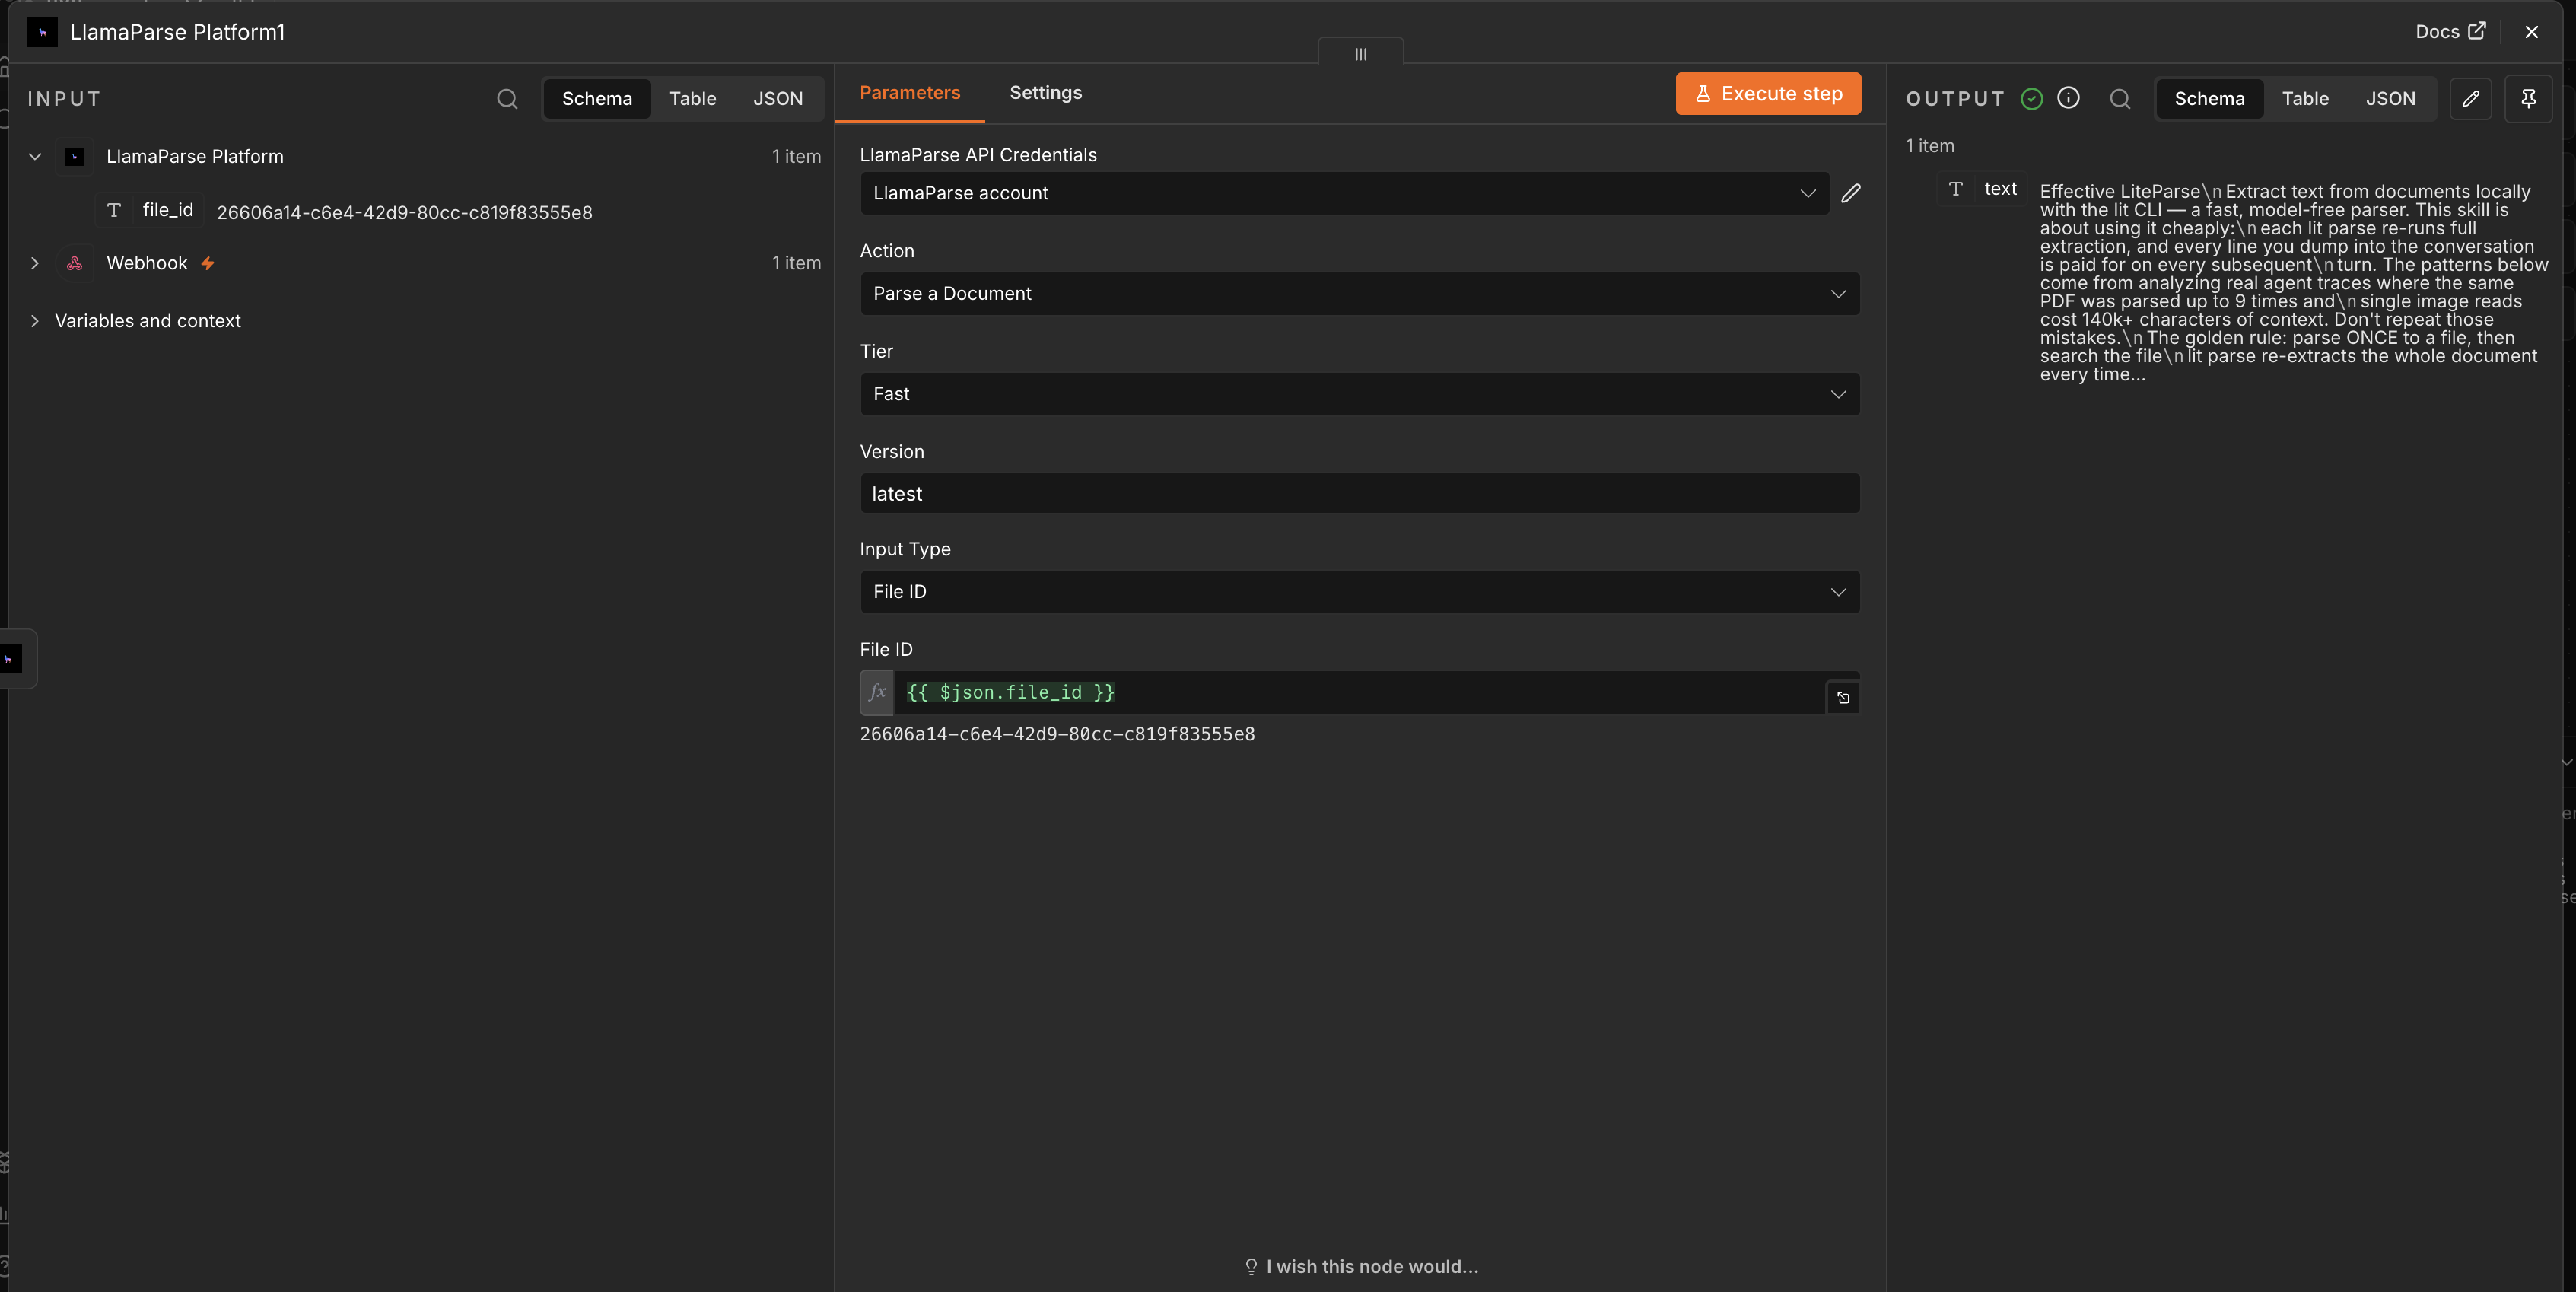Click the LlamaParse Platform node icon in input

pos(74,157)
